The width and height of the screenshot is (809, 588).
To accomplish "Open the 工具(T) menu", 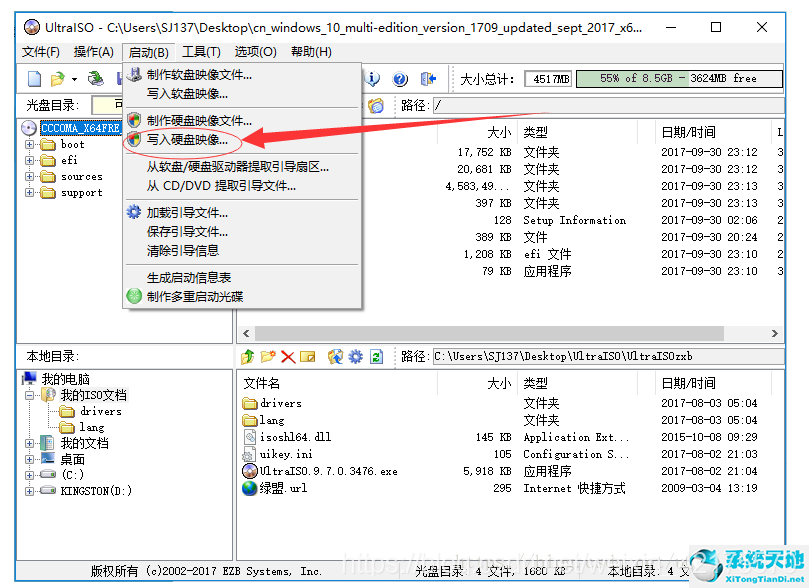I will (x=201, y=52).
